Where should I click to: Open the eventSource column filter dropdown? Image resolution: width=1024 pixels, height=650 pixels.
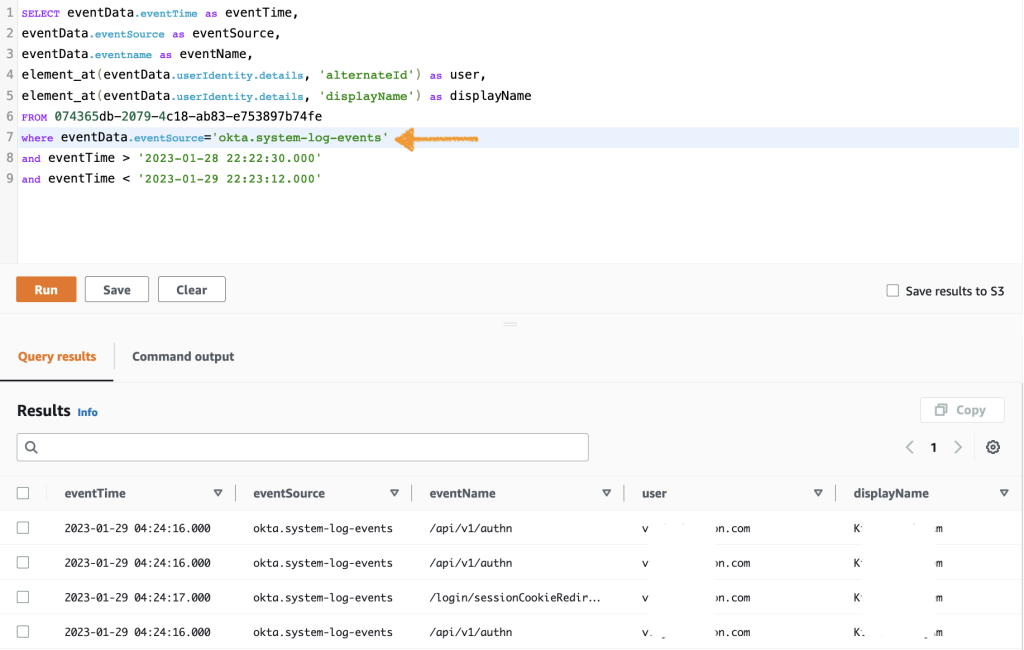pyautogui.click(x=395, y=492)
